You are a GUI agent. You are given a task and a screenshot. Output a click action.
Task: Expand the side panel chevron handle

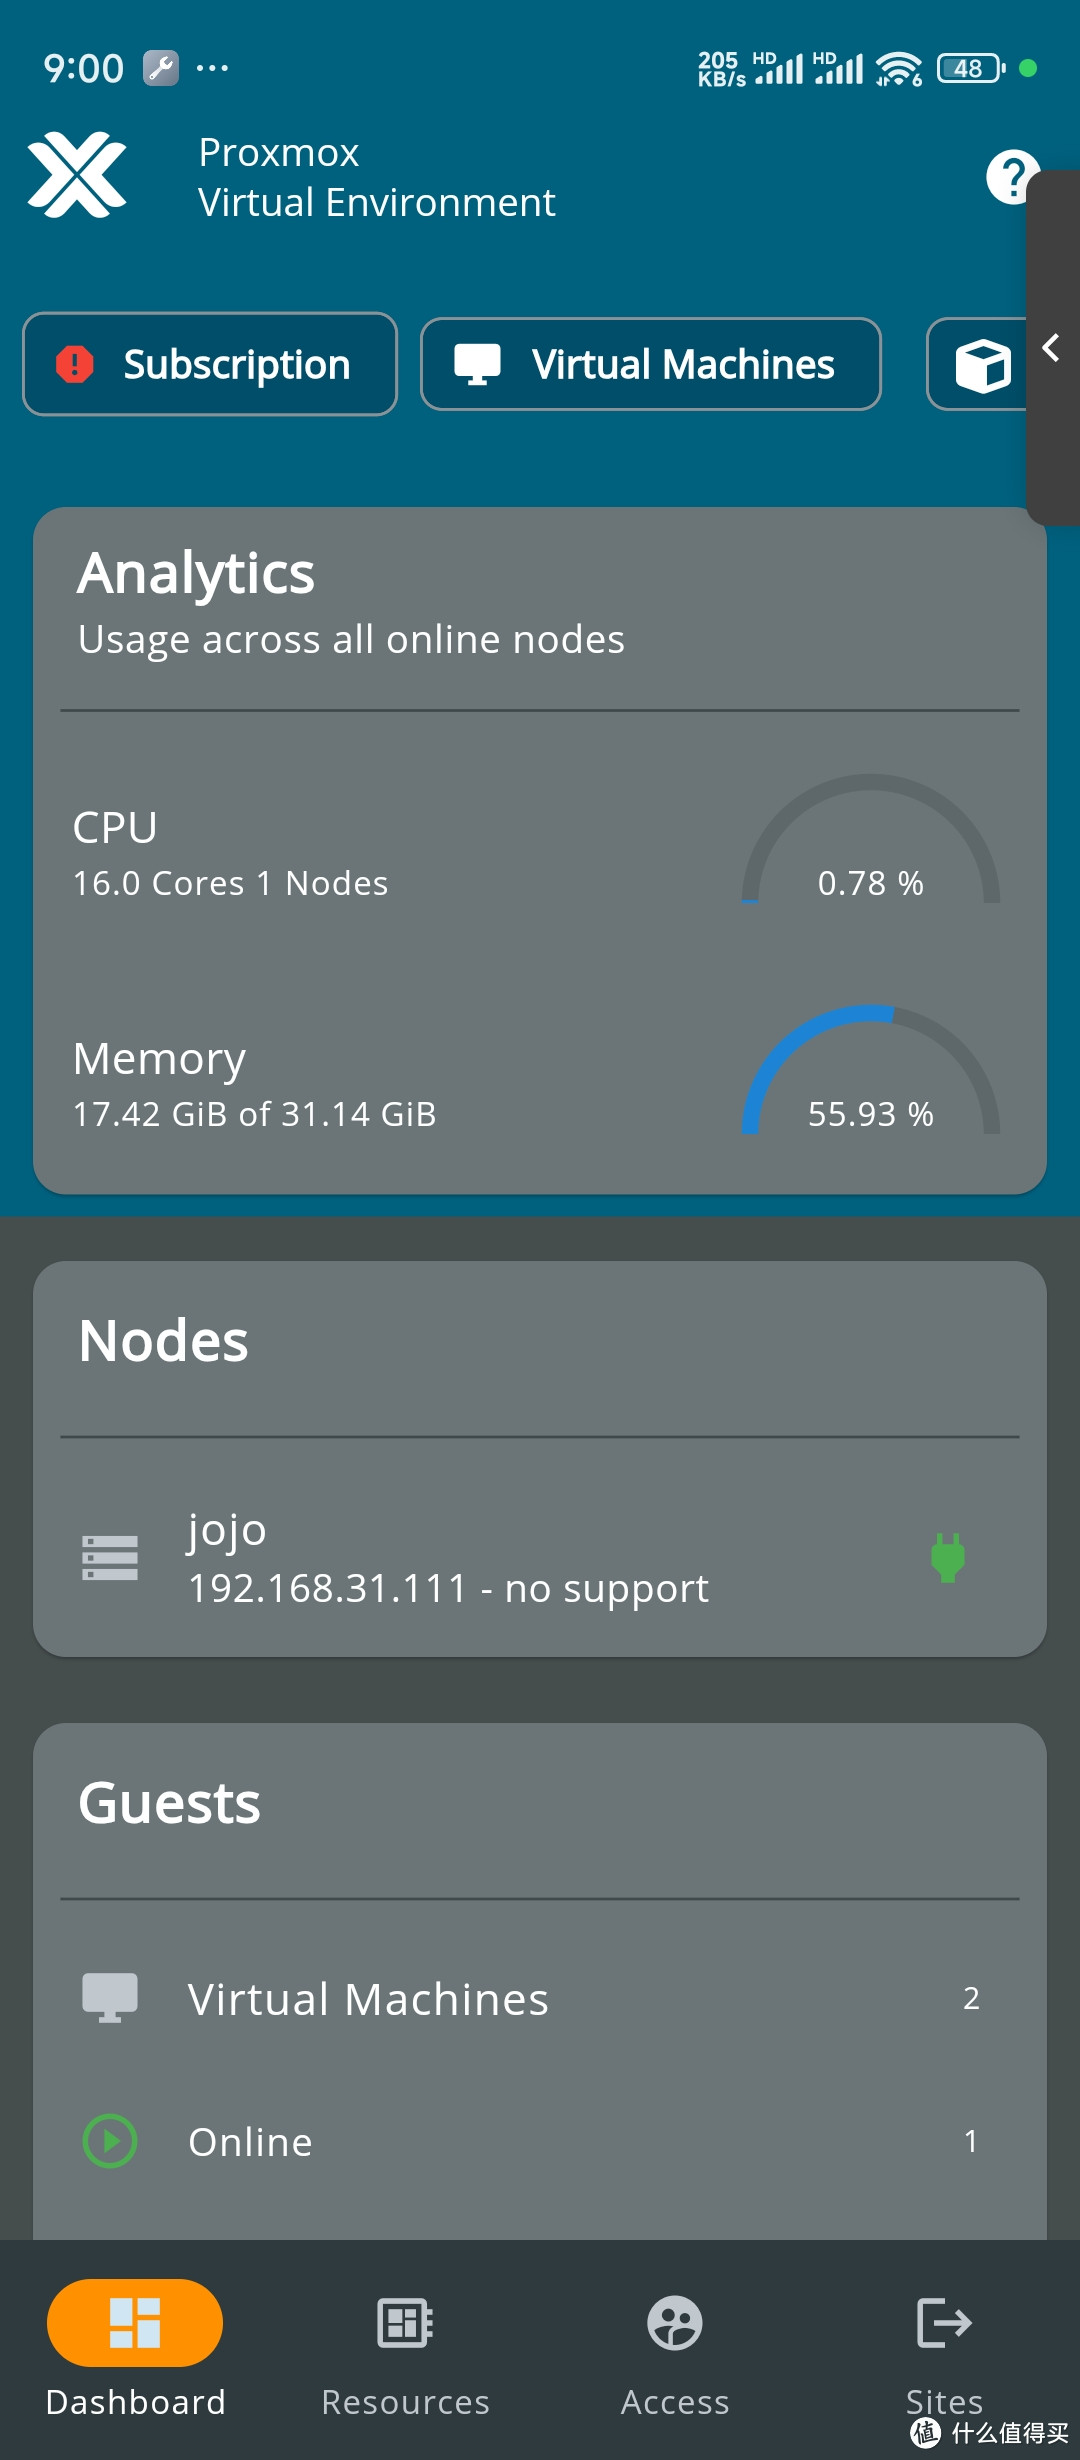[x=1051, y=348]
